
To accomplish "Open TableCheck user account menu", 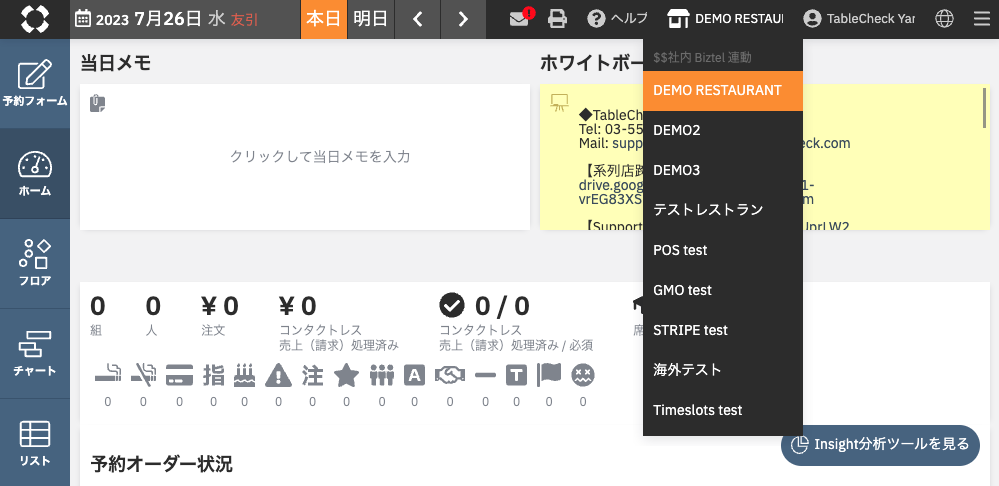I will pyautogui.click(x=859, y=19).
